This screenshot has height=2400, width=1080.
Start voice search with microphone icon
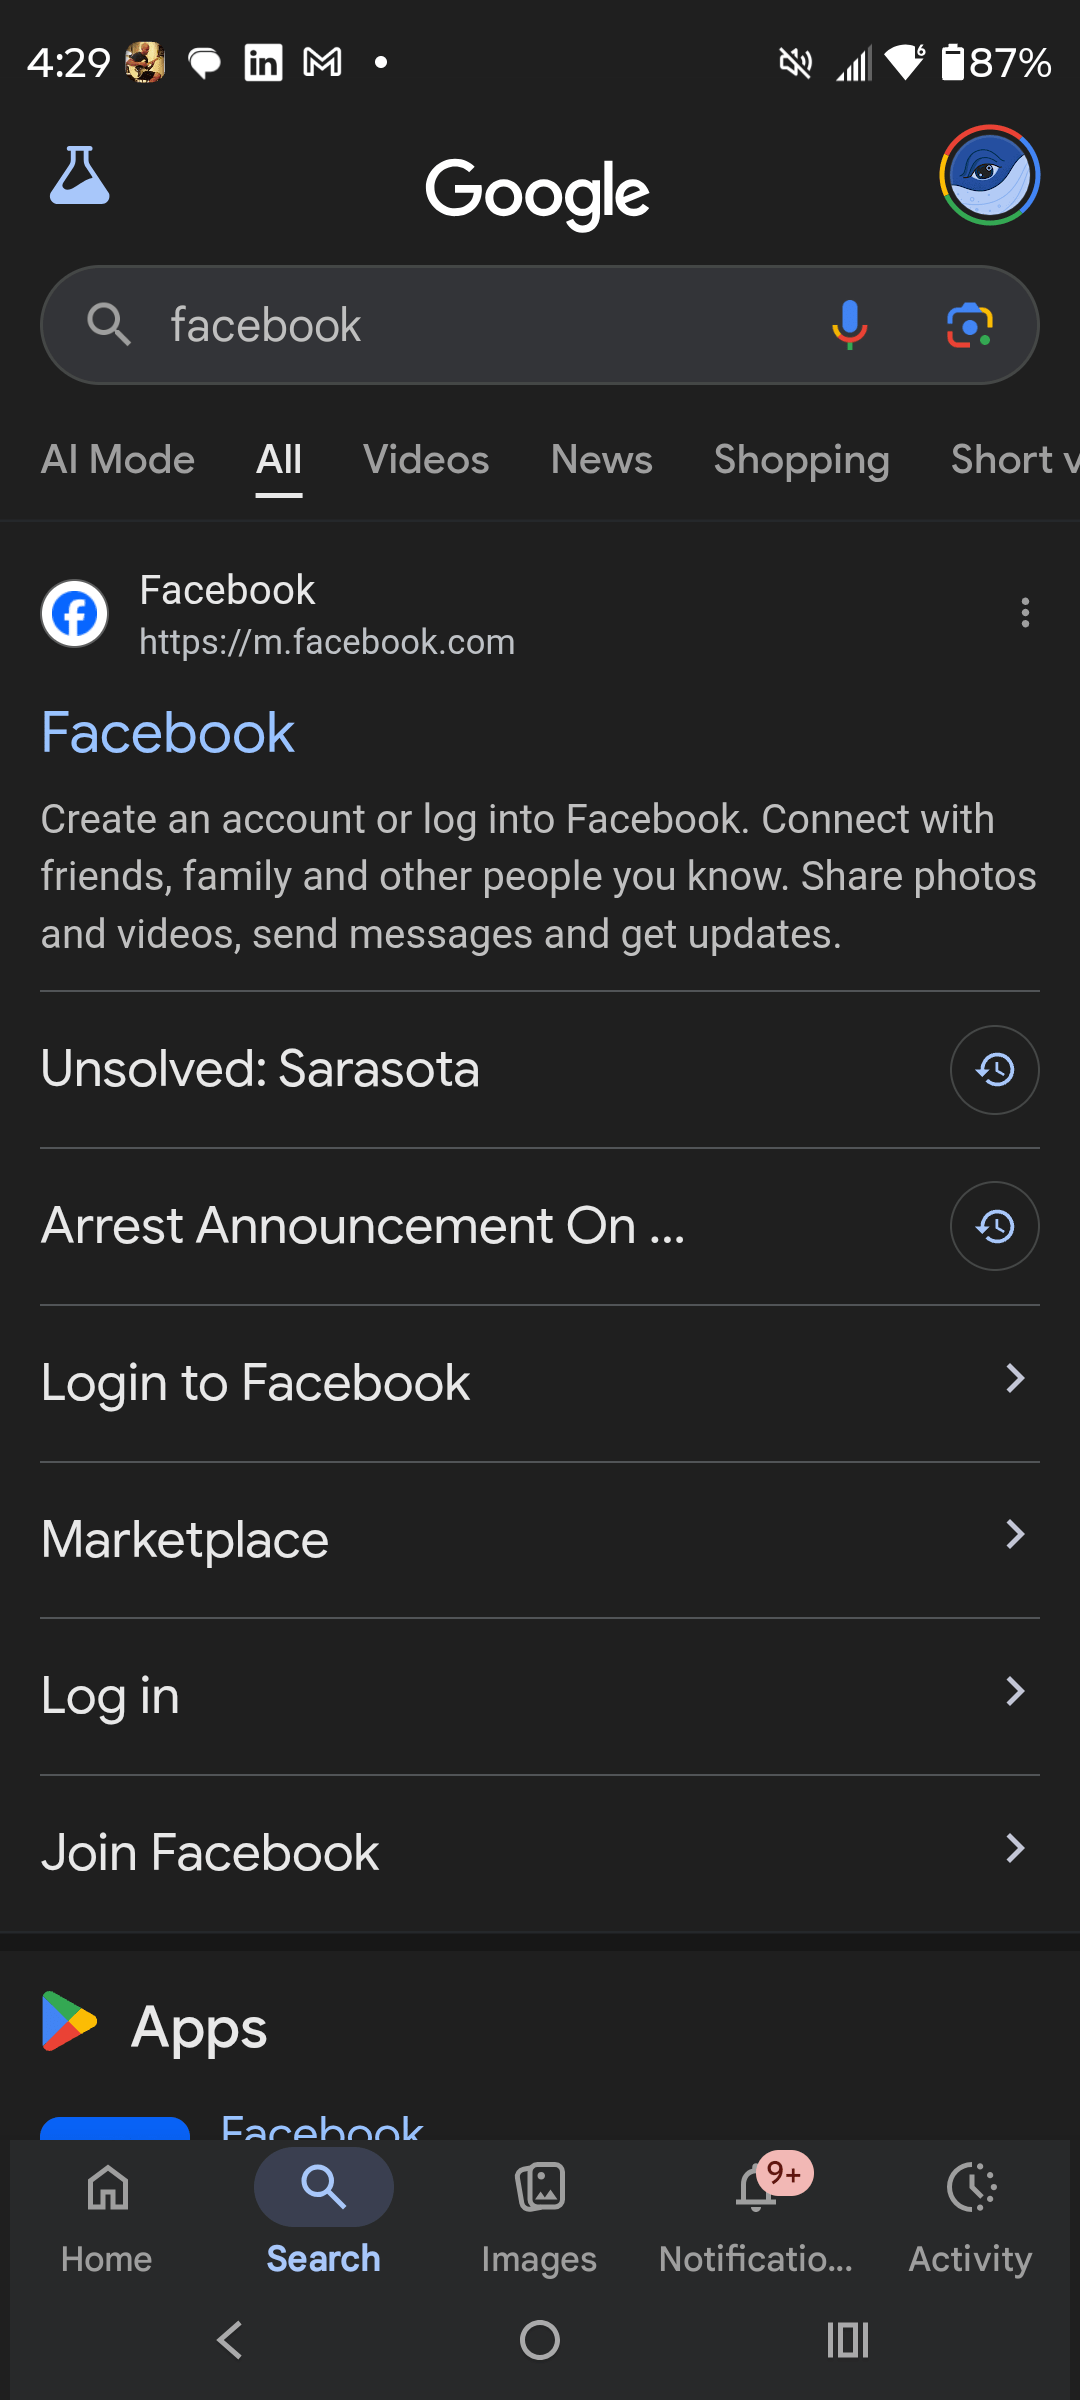coord(849,325)
